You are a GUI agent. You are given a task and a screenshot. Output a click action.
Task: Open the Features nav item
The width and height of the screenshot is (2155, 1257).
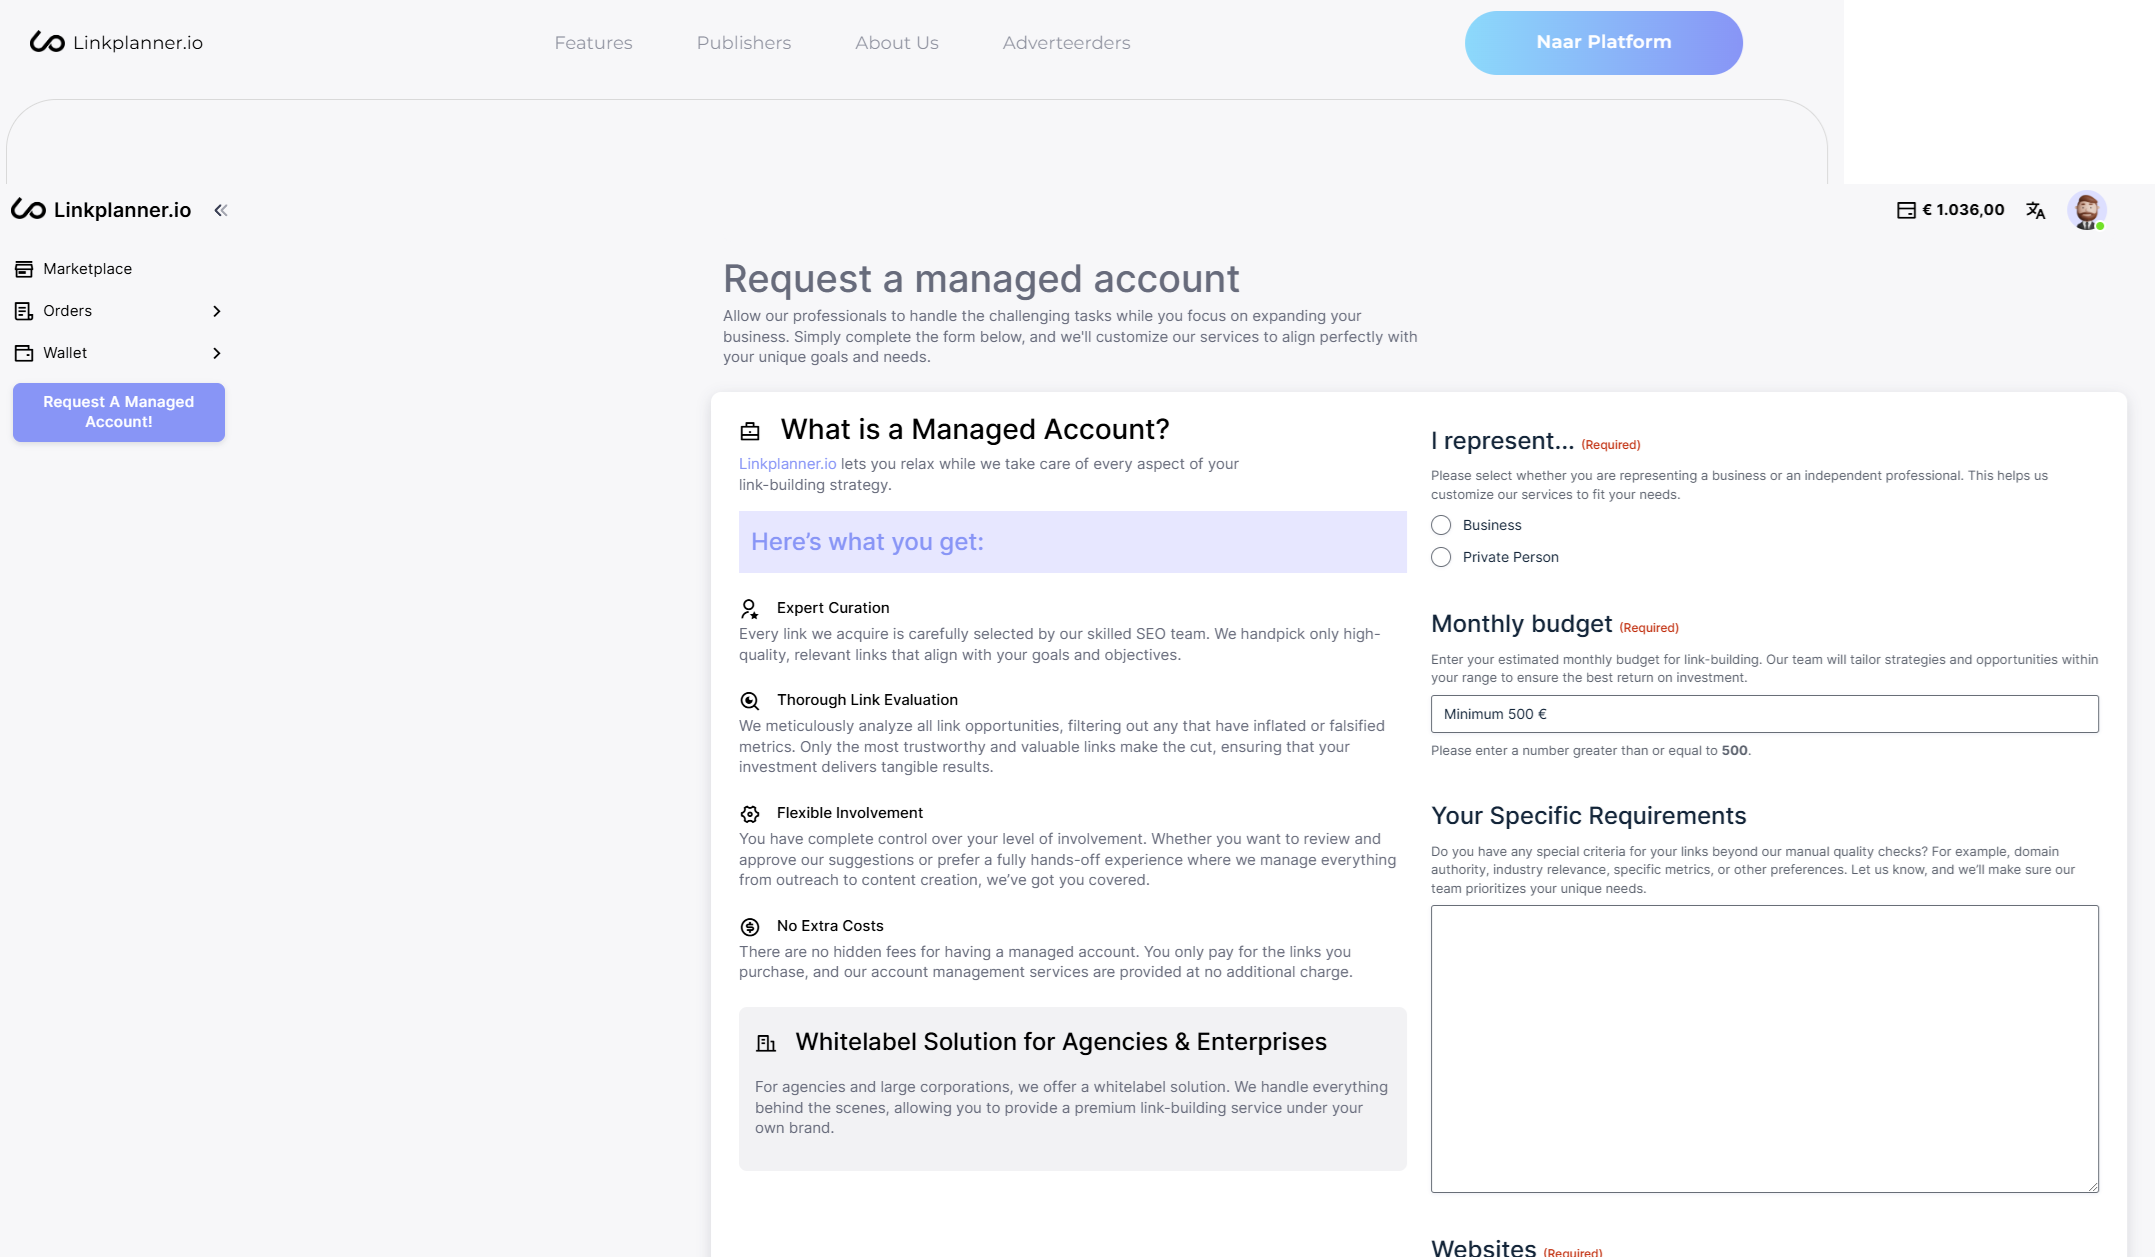tap(593, 43)
